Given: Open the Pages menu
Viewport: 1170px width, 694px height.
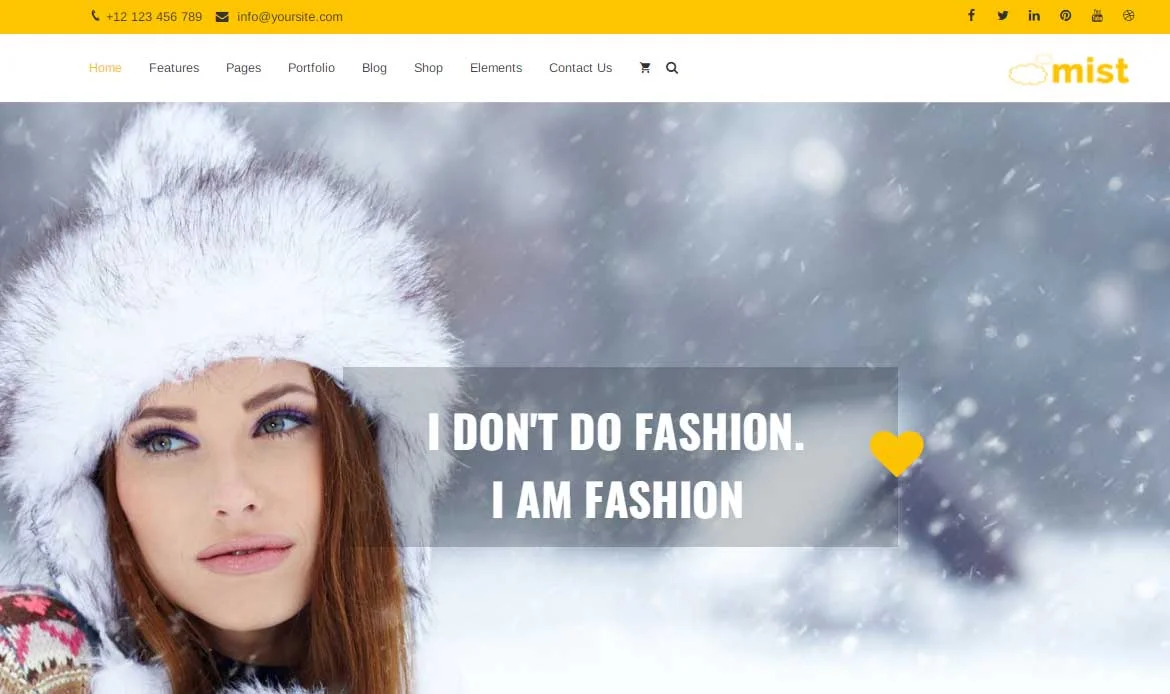Looking at the screenshot, I should (243, 68).
